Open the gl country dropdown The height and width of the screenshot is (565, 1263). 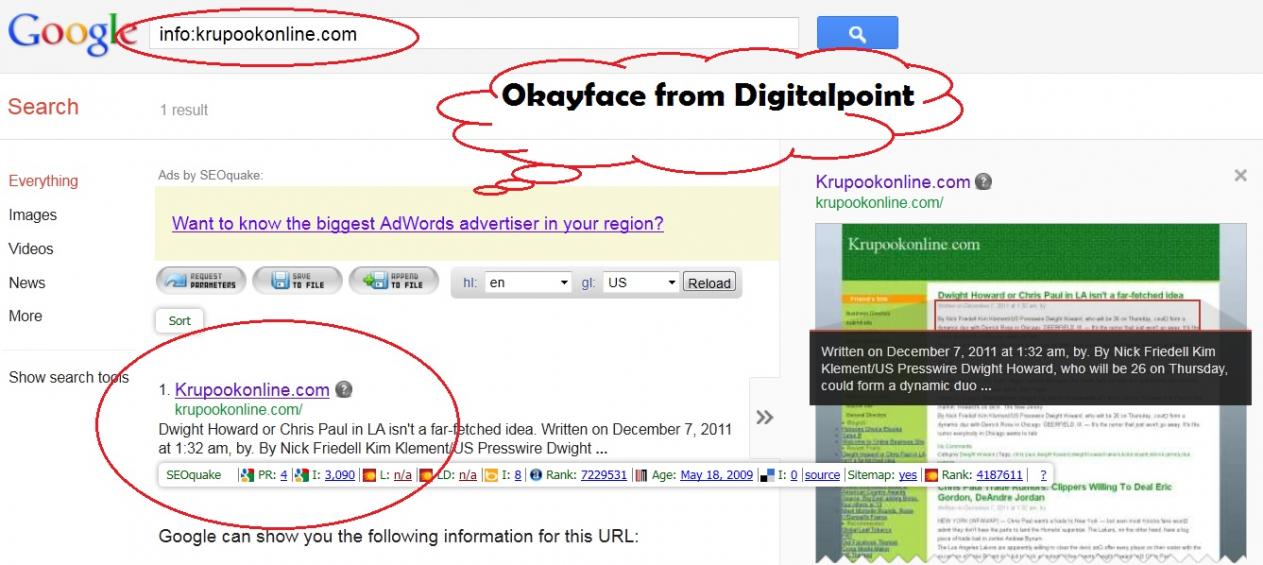[642, 282]
